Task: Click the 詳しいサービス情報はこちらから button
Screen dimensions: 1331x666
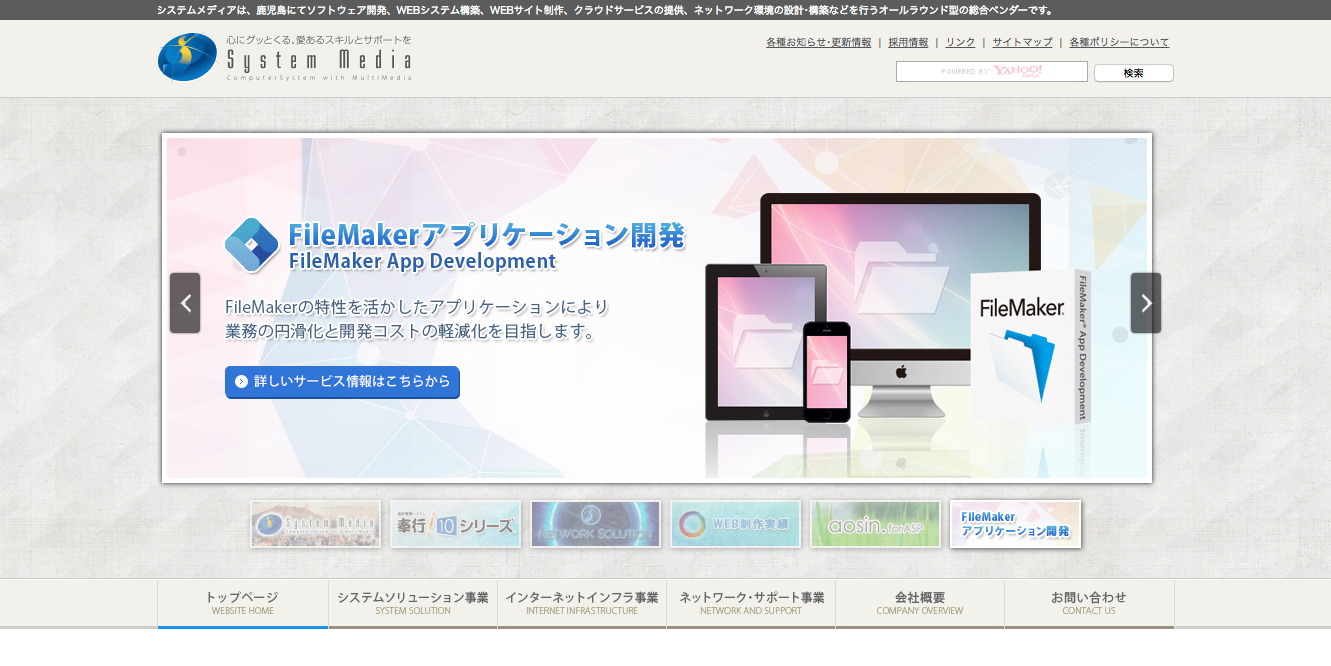Action: 342,382
